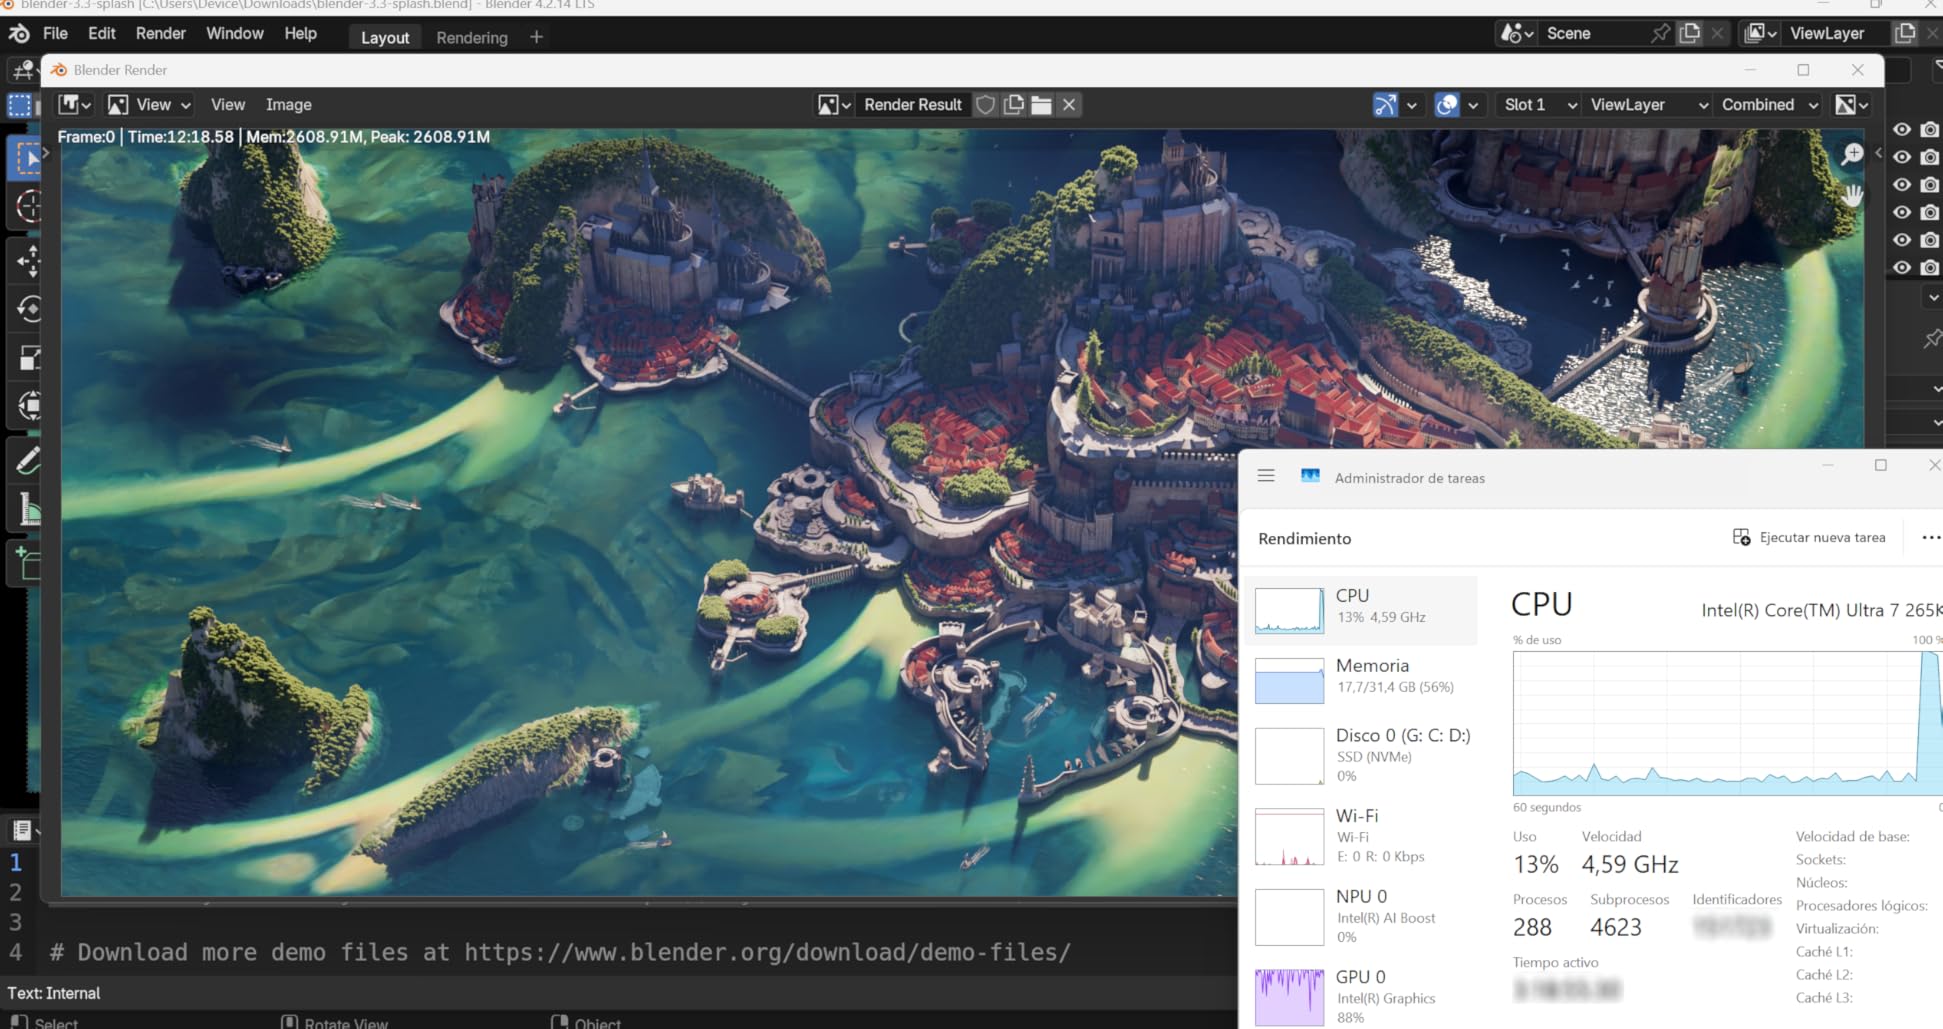The width and height of the screenshot is (1943, 1029).
Task: Open the Render menu in the top bar
Action: click(161, 33)
